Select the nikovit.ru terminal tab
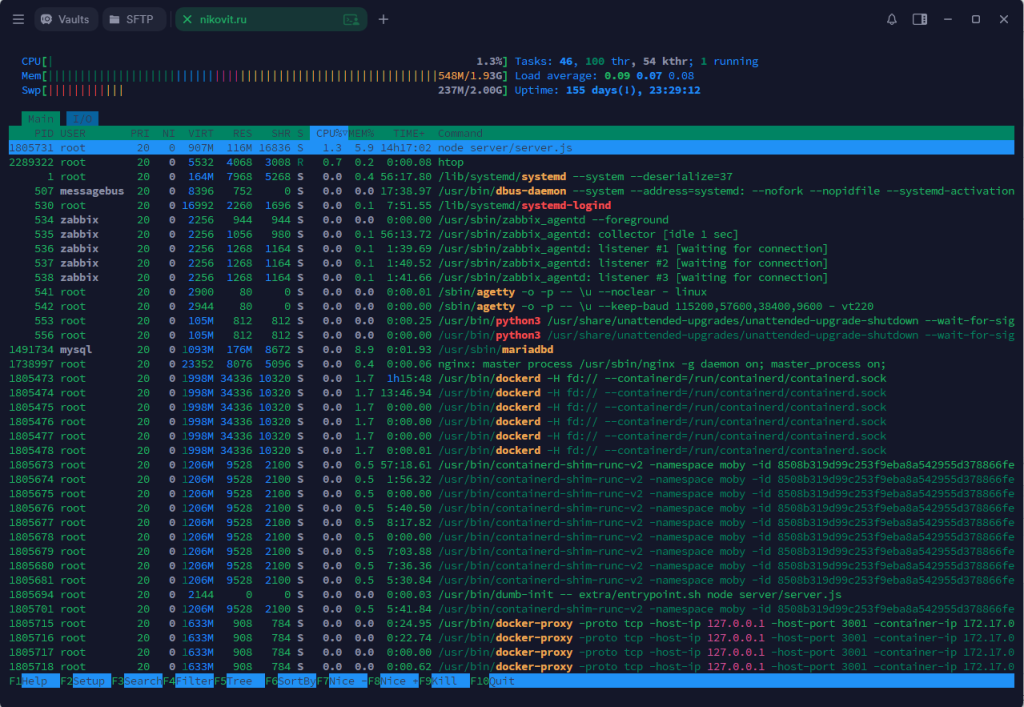Screen dimensions: 1024x707 [271, 20]
